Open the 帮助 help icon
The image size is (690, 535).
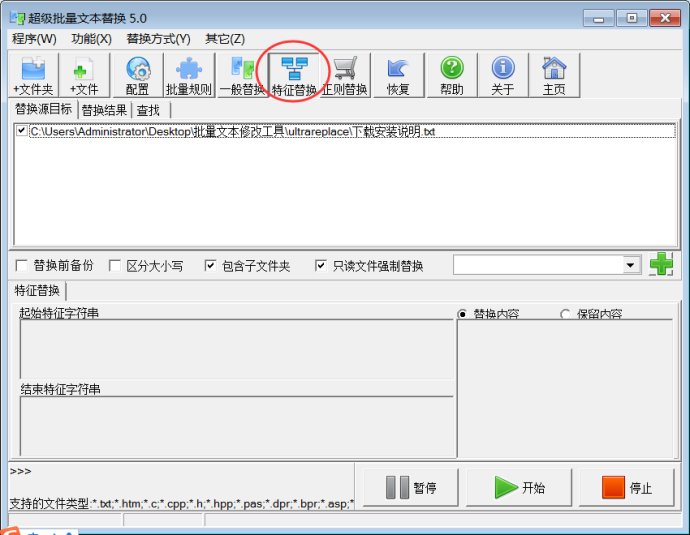[x=451, y=75]
